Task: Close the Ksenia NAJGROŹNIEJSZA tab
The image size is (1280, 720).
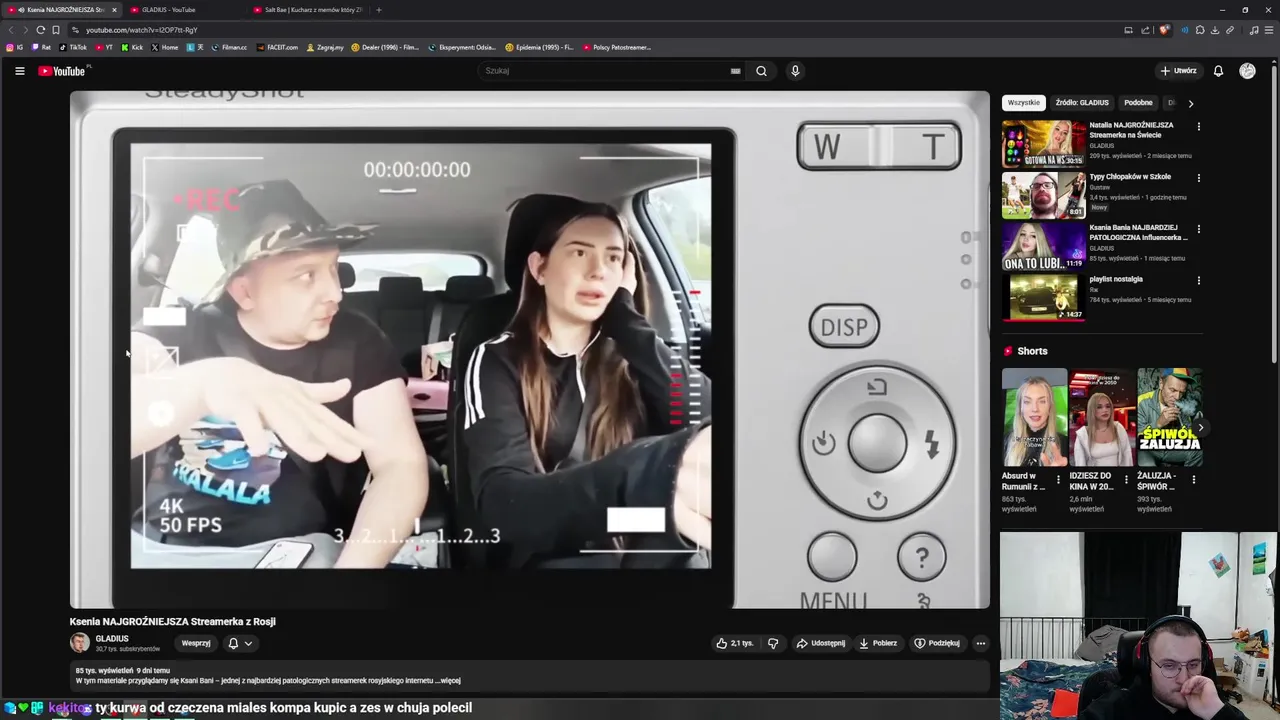Action: point(114,10)
